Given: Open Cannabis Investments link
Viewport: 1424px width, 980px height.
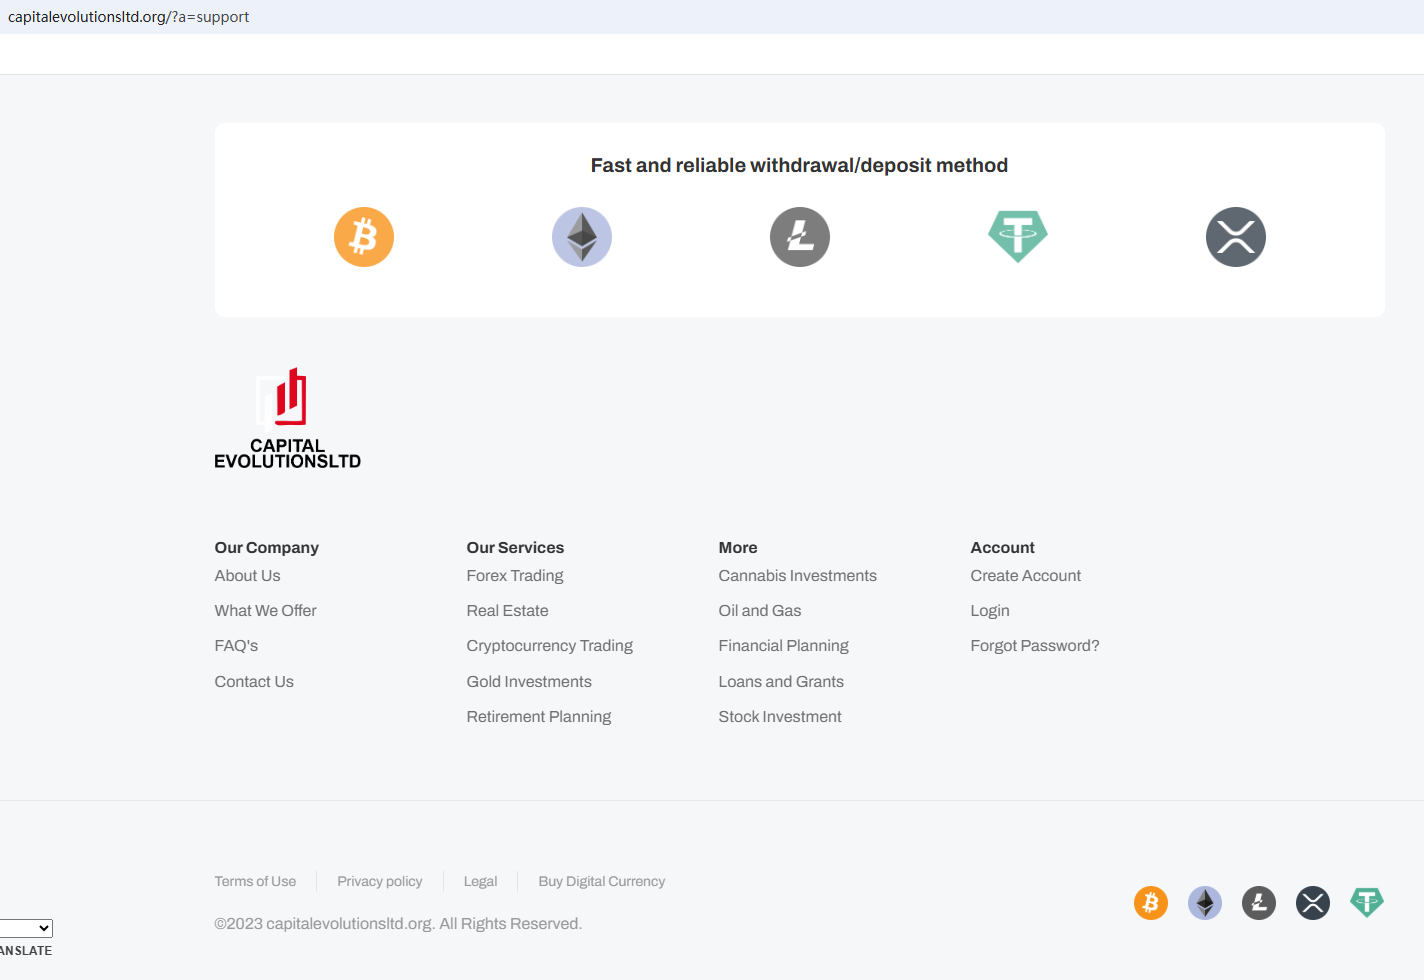Looking at the screenshot, I should [797, 576].
